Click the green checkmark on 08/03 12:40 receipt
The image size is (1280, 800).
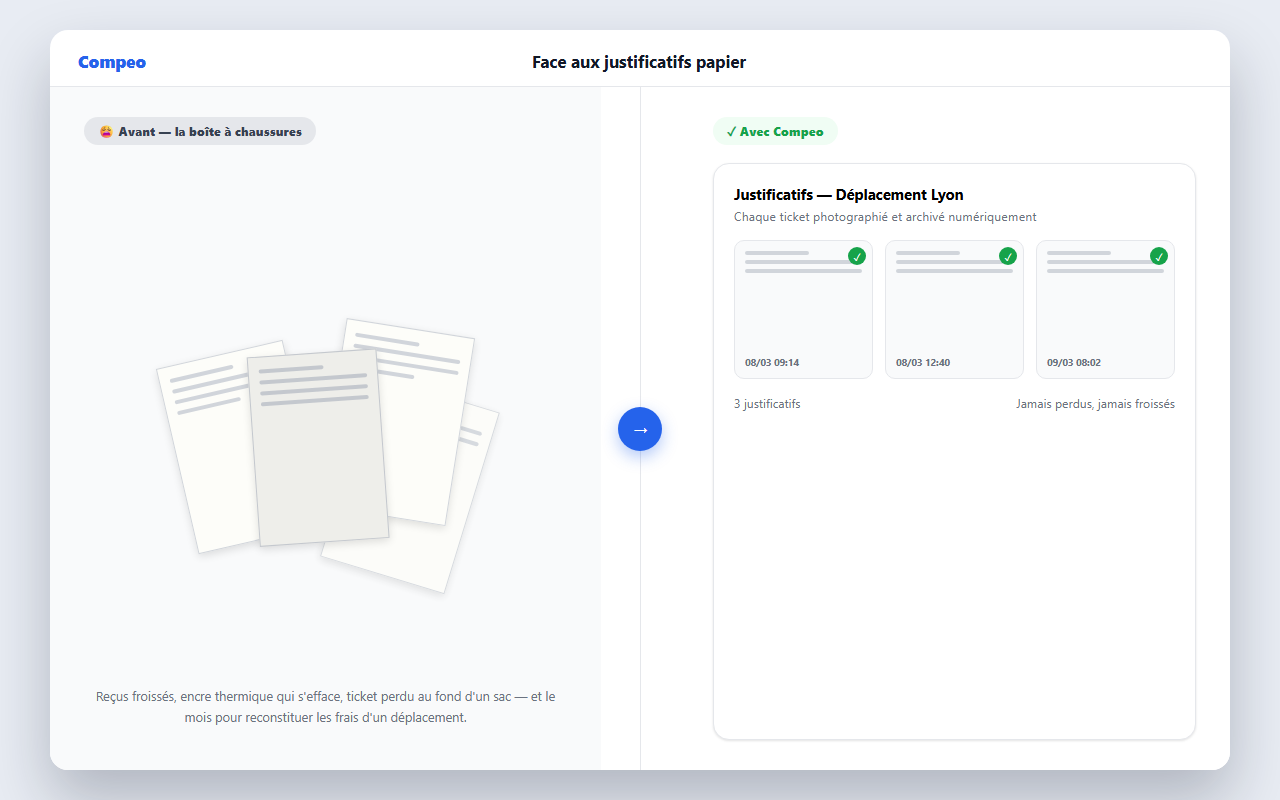[x=1008, y=256]
